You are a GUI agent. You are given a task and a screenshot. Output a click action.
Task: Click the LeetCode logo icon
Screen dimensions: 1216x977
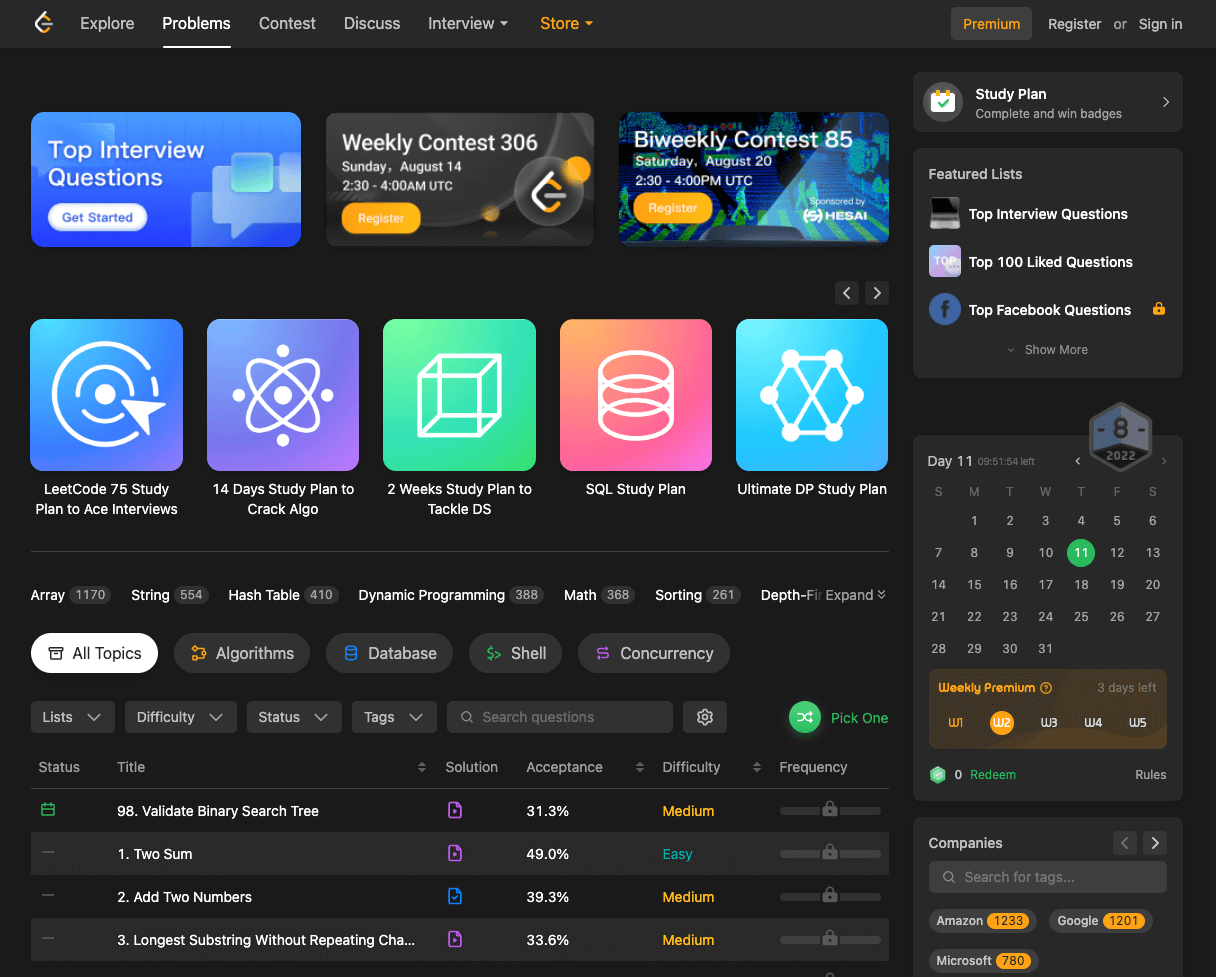(43, 23)
